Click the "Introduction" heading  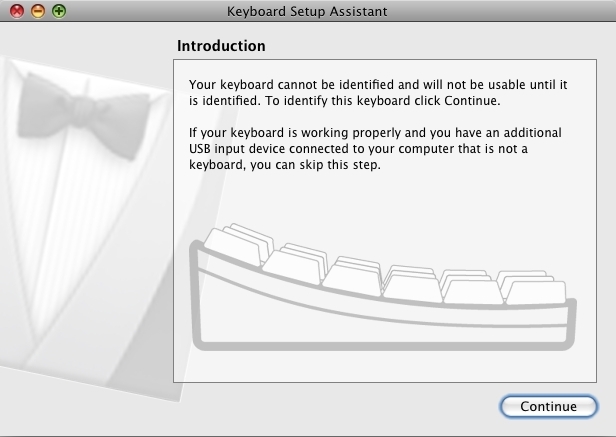[x=221, y=46]
